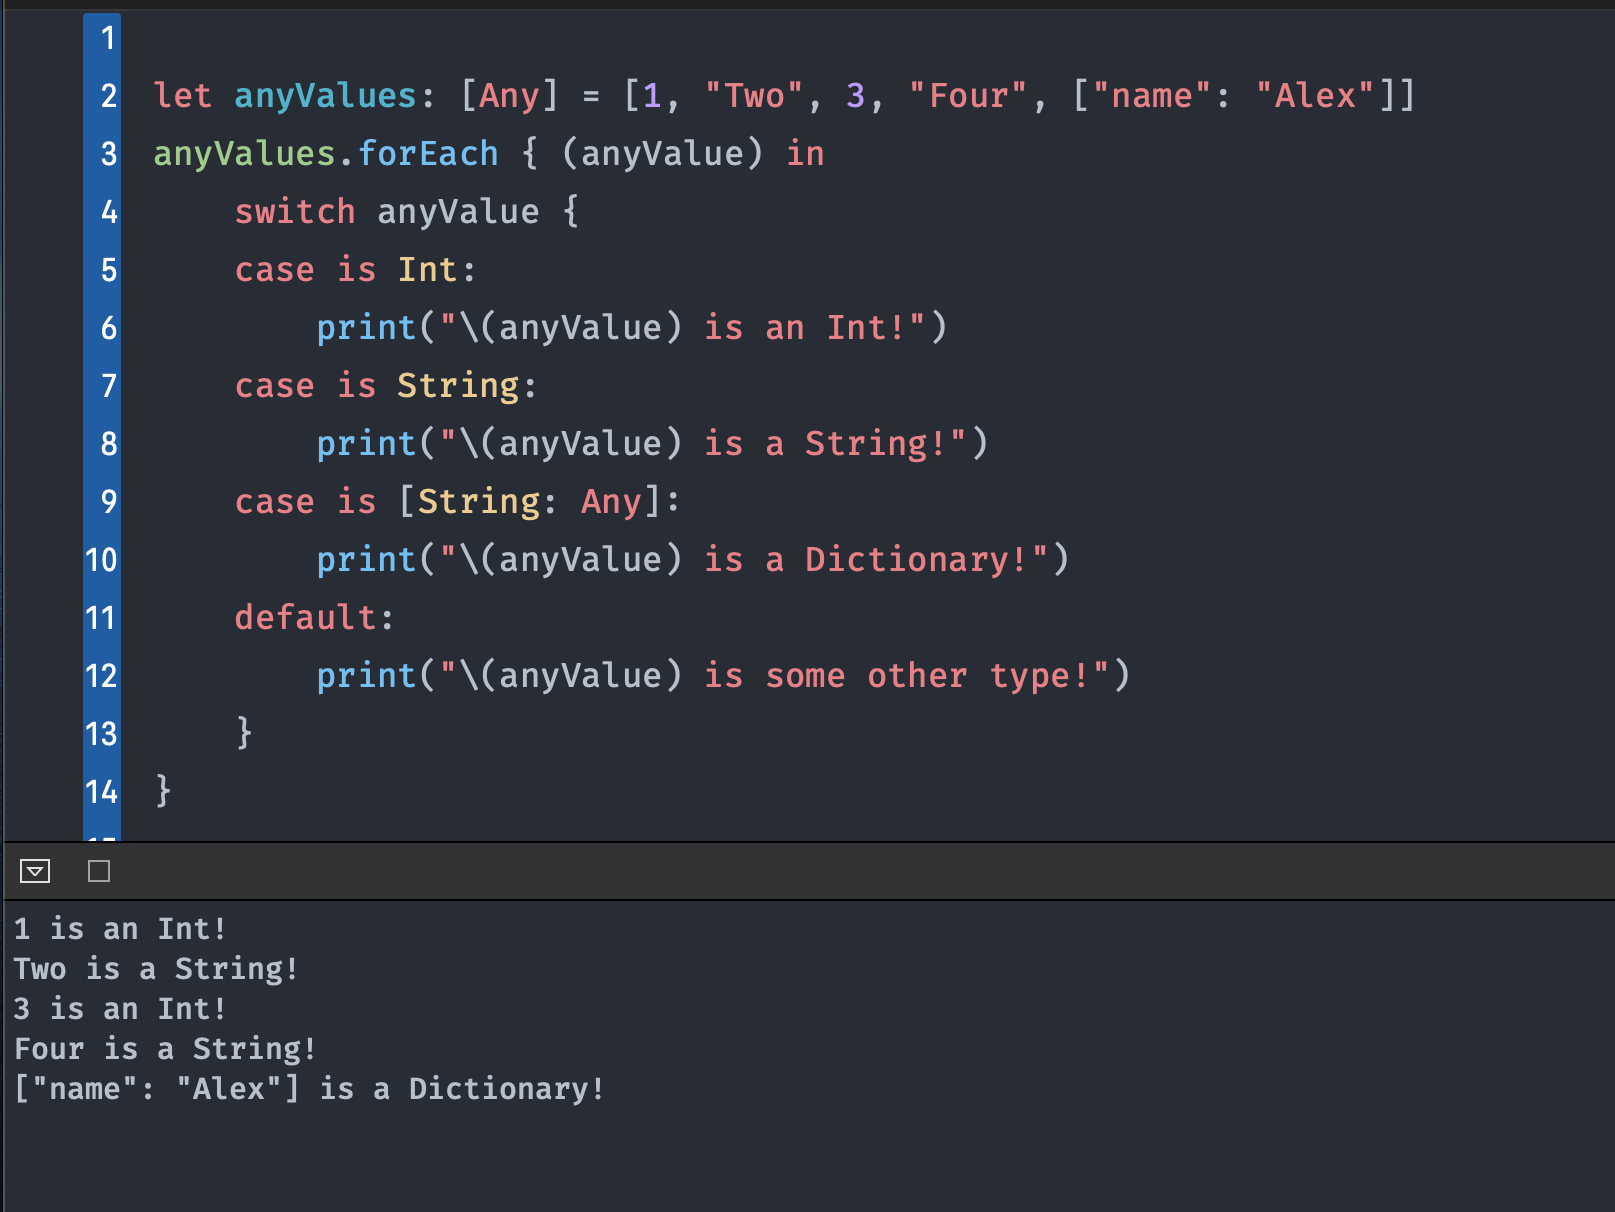This screenshot has height=1212, width=1615.
Task: Click the [String: Any] type in case
Action: point(530,502)
